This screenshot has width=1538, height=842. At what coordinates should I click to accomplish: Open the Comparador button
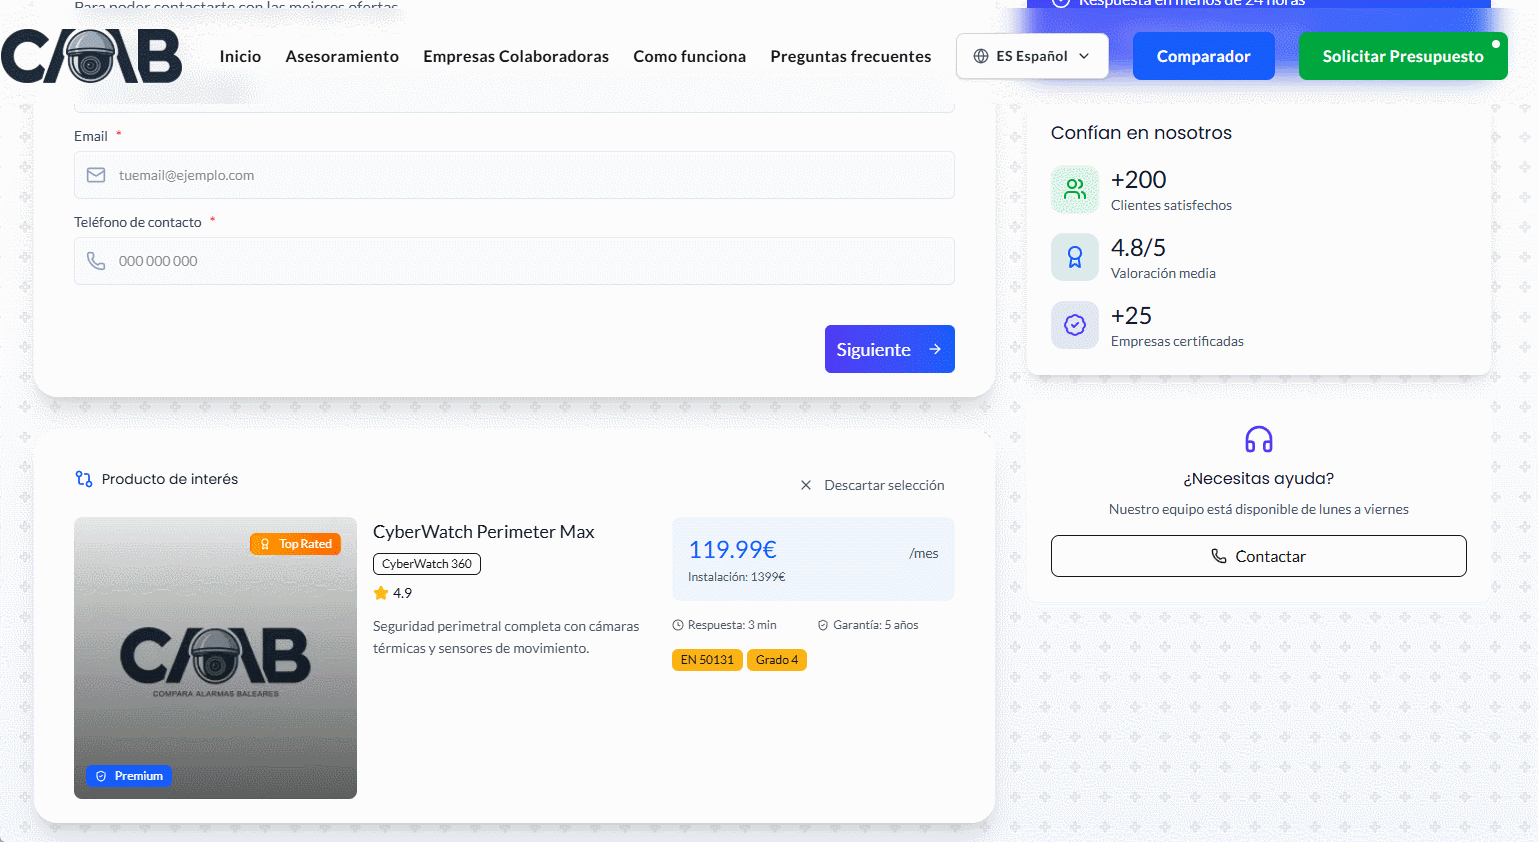coord(1204,56)
